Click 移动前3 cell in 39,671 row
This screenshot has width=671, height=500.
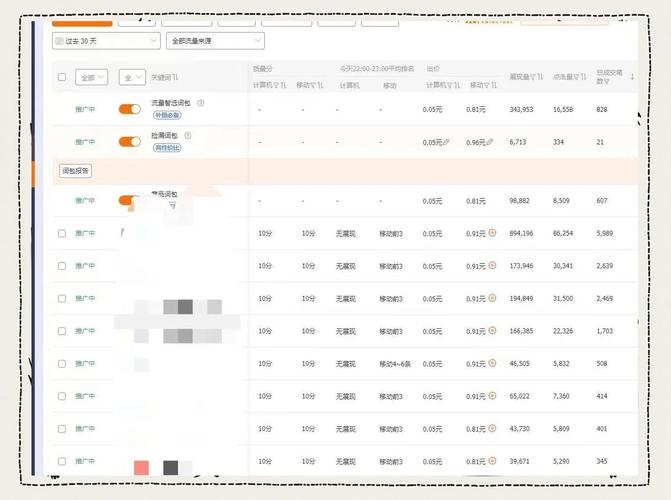click(x=391, y=461)
